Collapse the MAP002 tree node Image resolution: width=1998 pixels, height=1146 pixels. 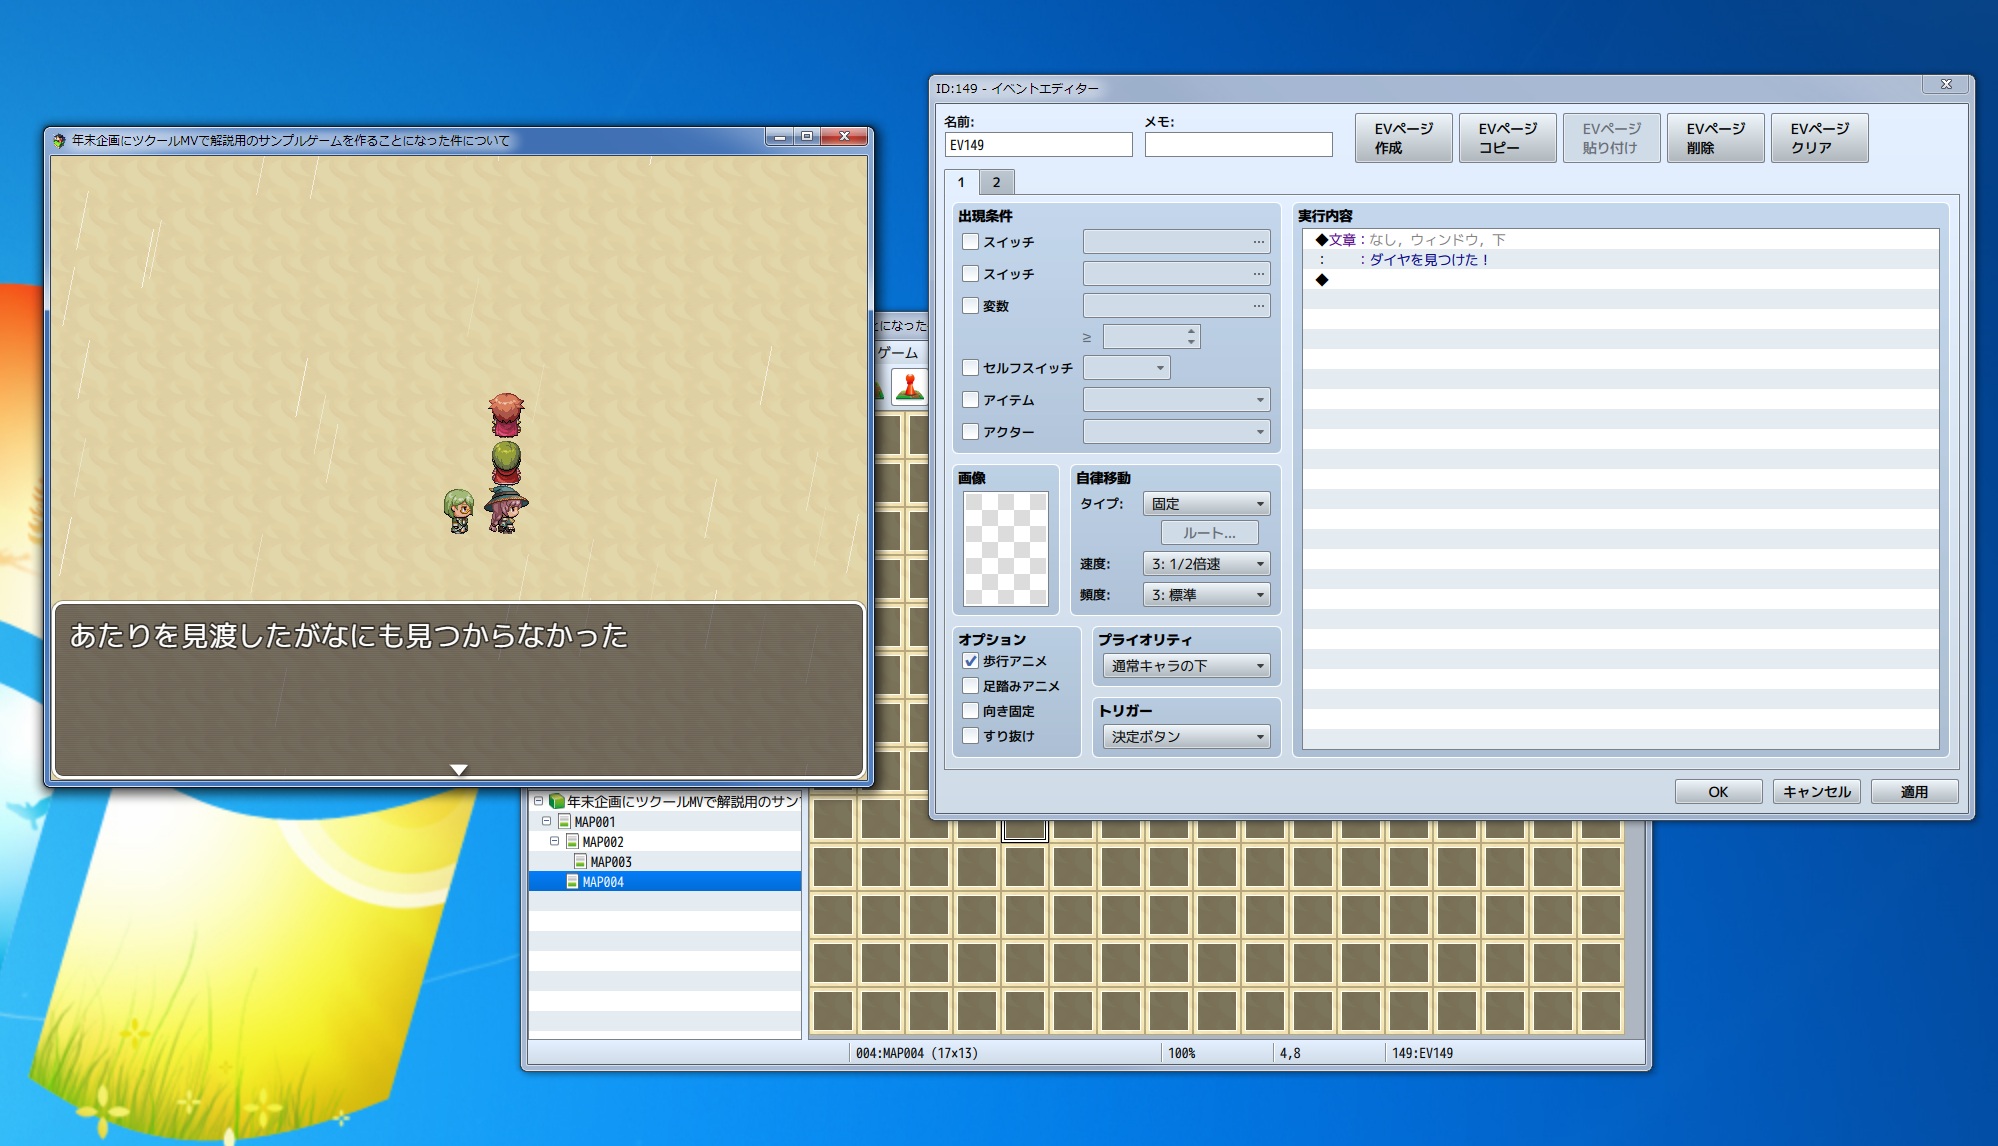(x=554, y=841)
